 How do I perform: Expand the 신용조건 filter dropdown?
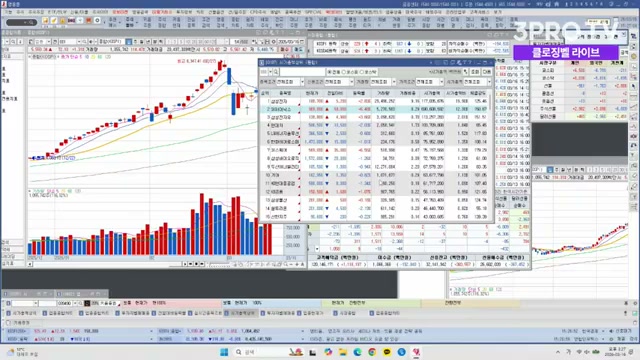click(x=351, y=82)
